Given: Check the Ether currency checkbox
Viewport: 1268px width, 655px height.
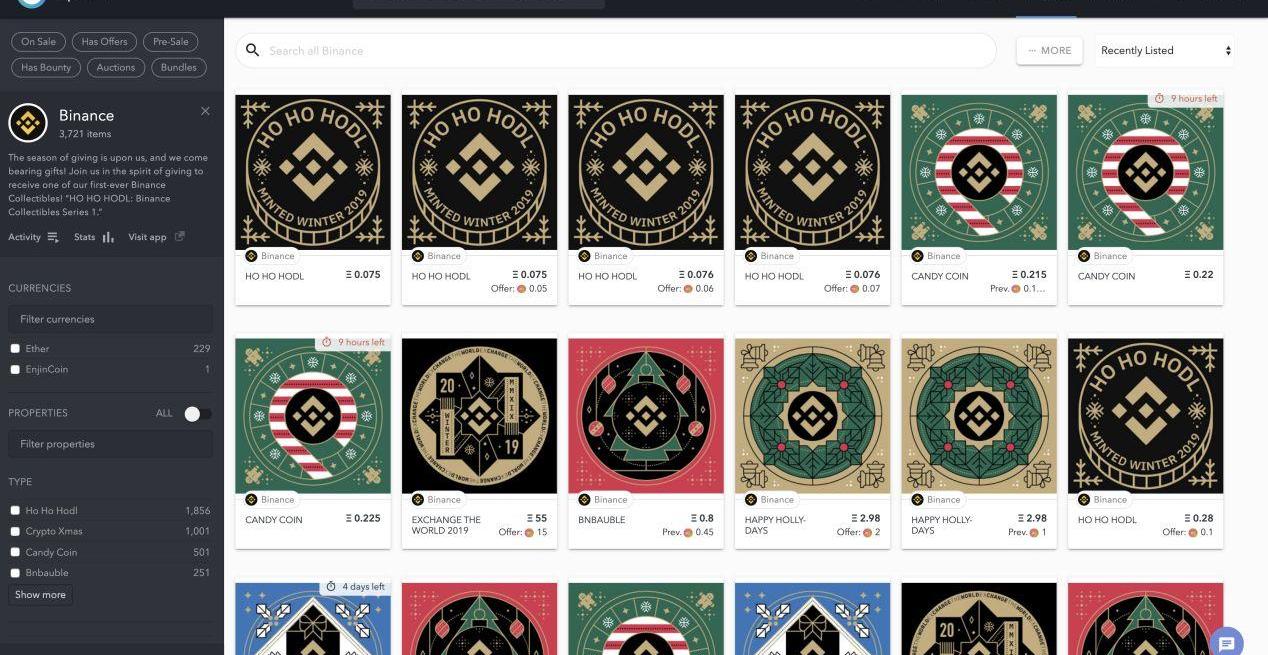Looking at the screenshot, I should (15, 349).
